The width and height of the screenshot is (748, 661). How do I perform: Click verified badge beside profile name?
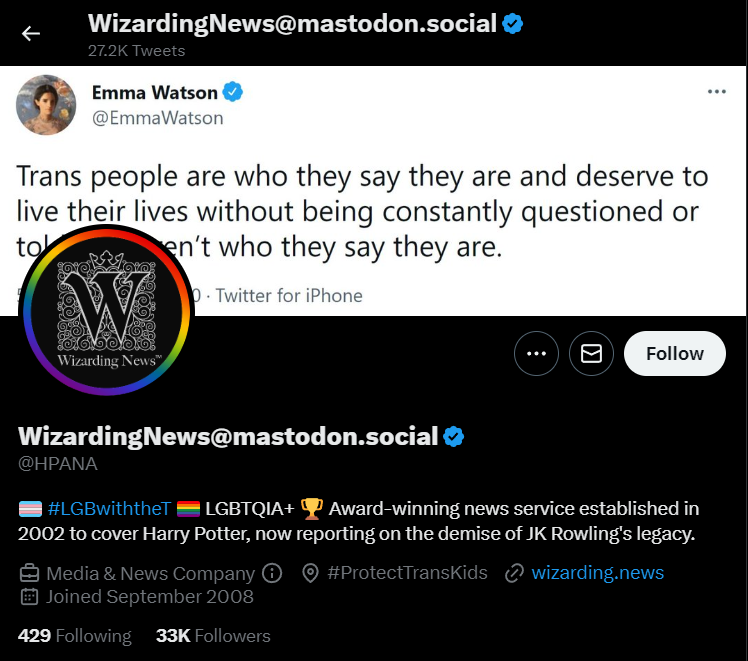tap(453, 436)
